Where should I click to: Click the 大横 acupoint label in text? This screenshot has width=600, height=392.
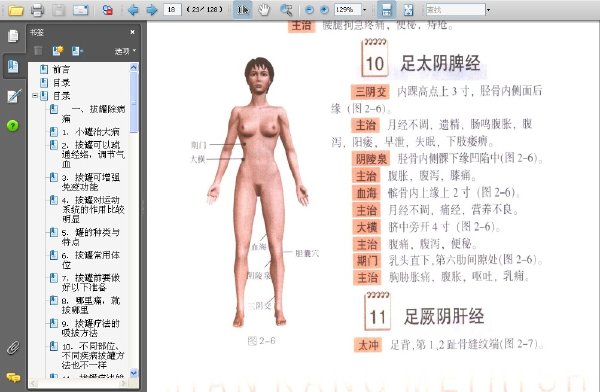367,227
